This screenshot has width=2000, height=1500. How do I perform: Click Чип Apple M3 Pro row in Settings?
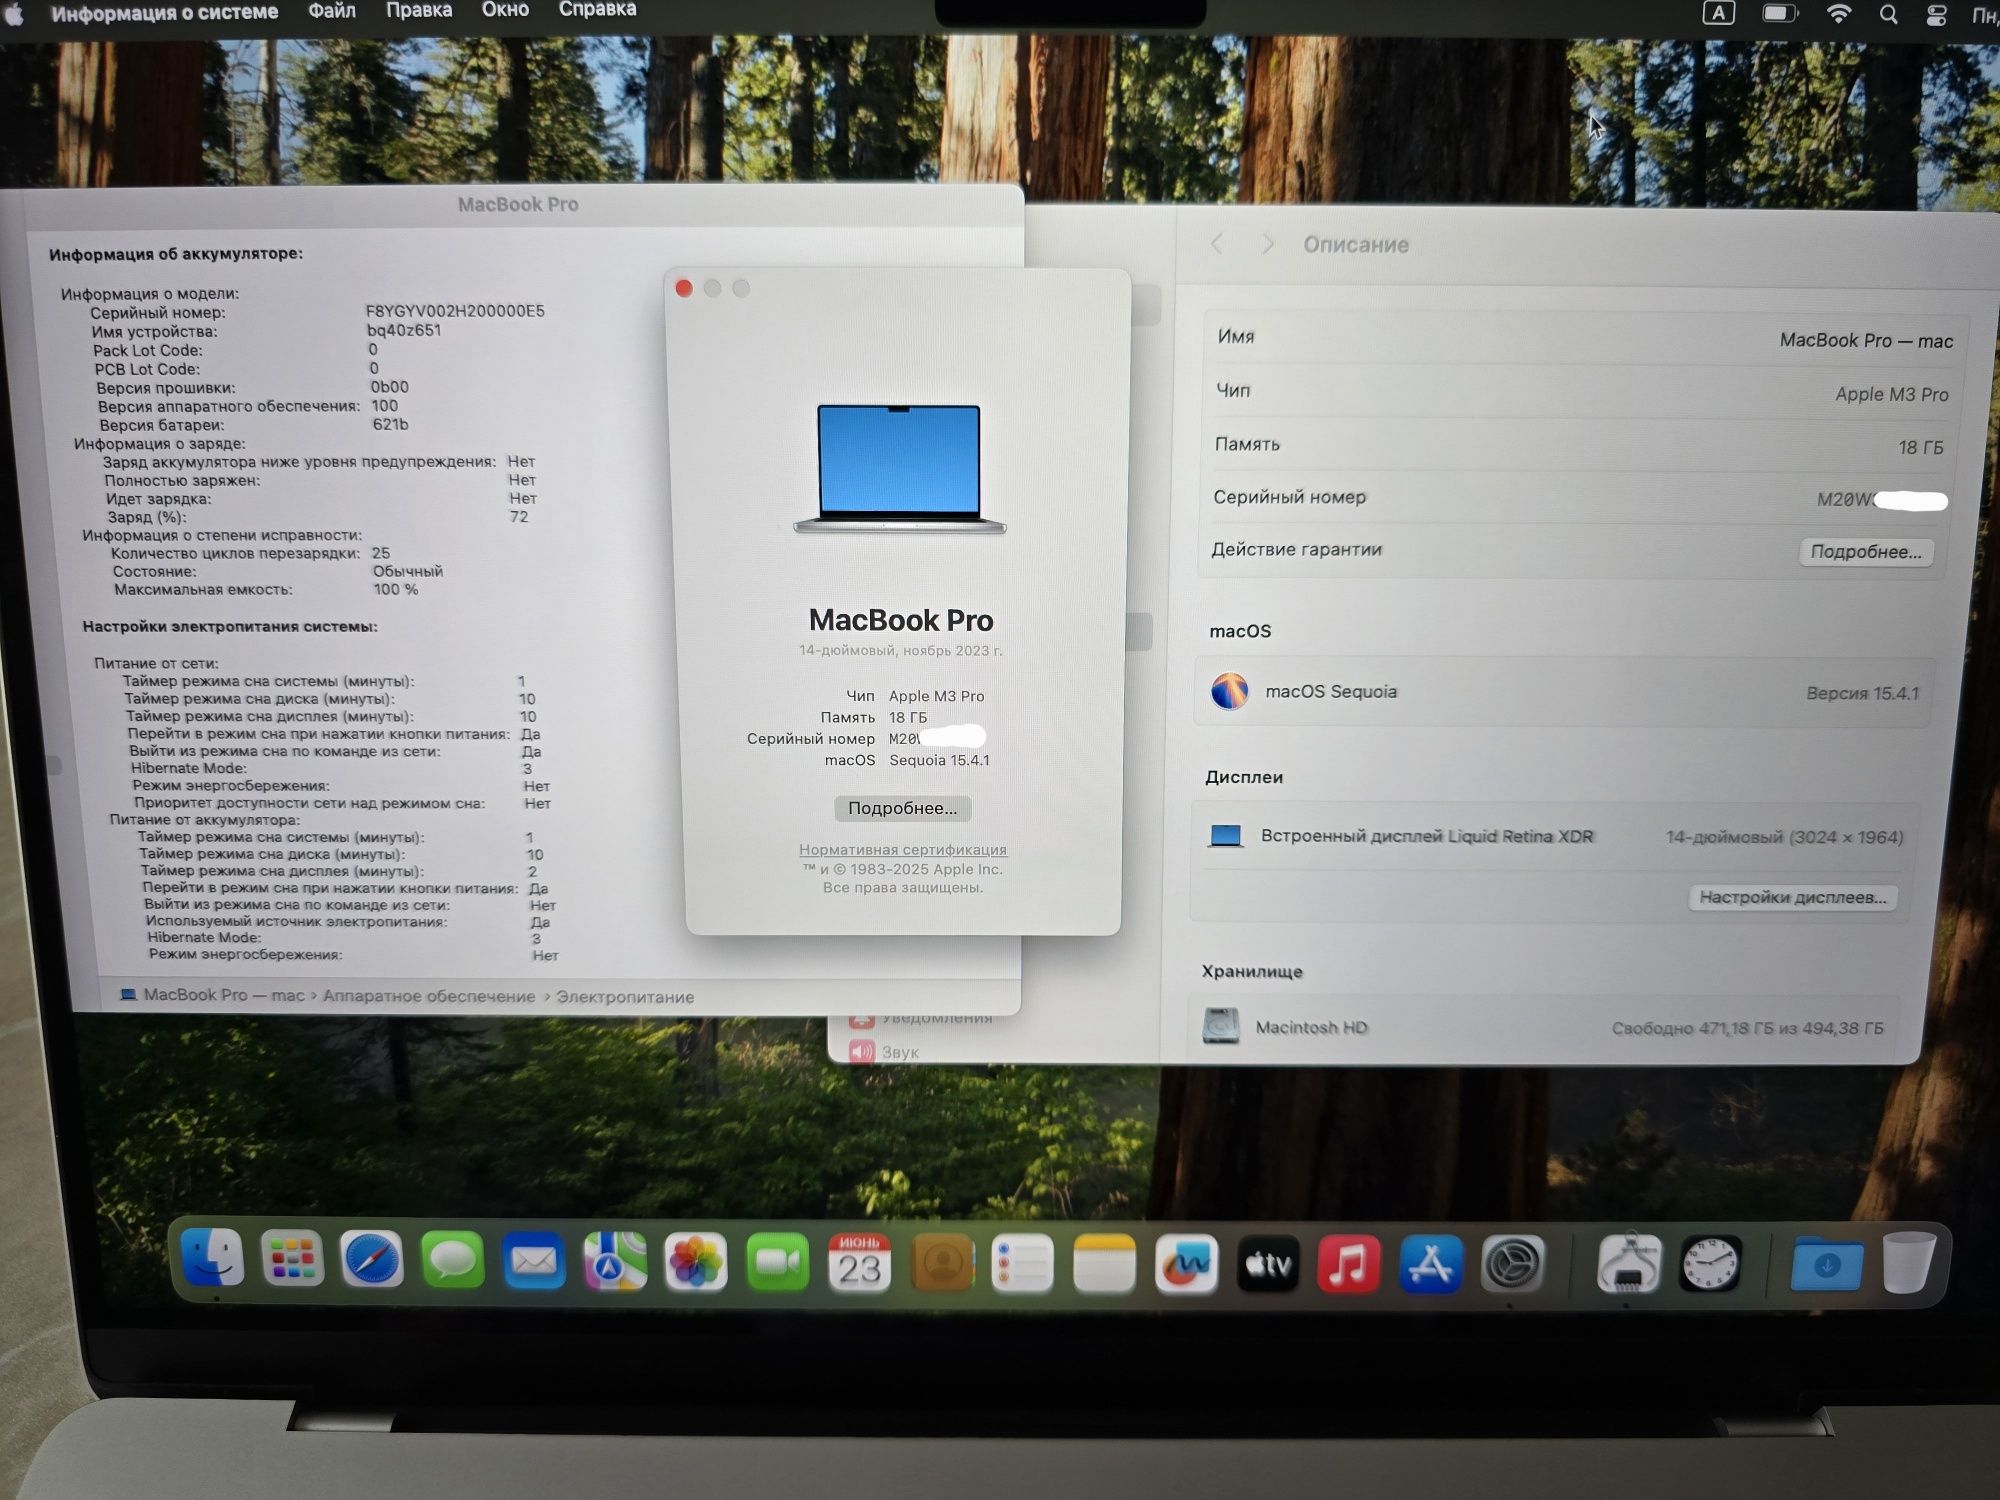pos(1582,392)
